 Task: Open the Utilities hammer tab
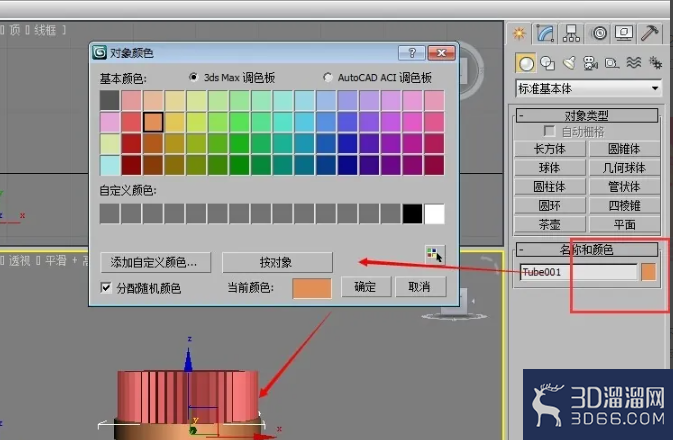click(x=650, y=33)
